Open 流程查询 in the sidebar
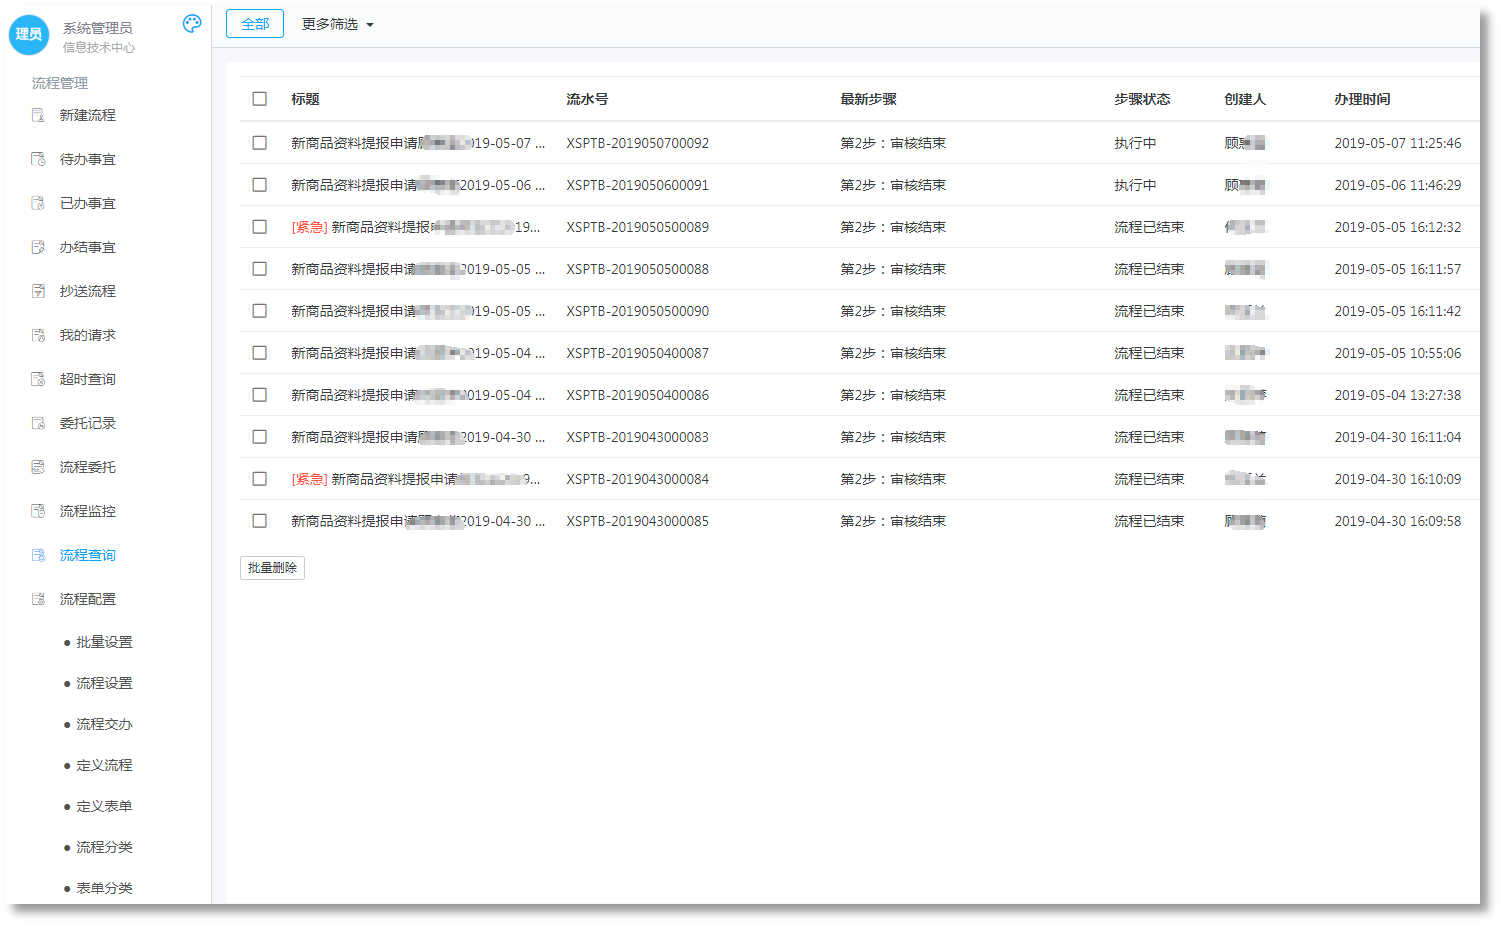The width and height of the screenshot is (1501, 926). [87, 555]
